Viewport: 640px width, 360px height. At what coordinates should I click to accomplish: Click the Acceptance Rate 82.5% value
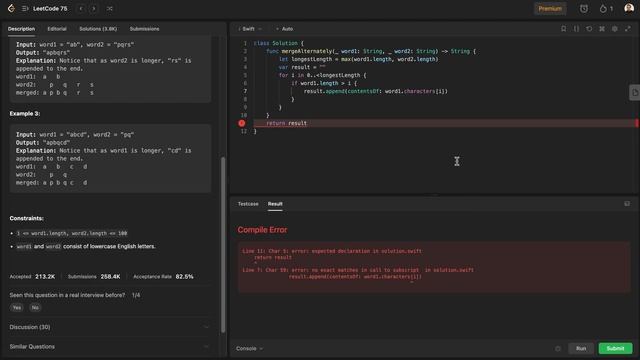tap(184, 276)
